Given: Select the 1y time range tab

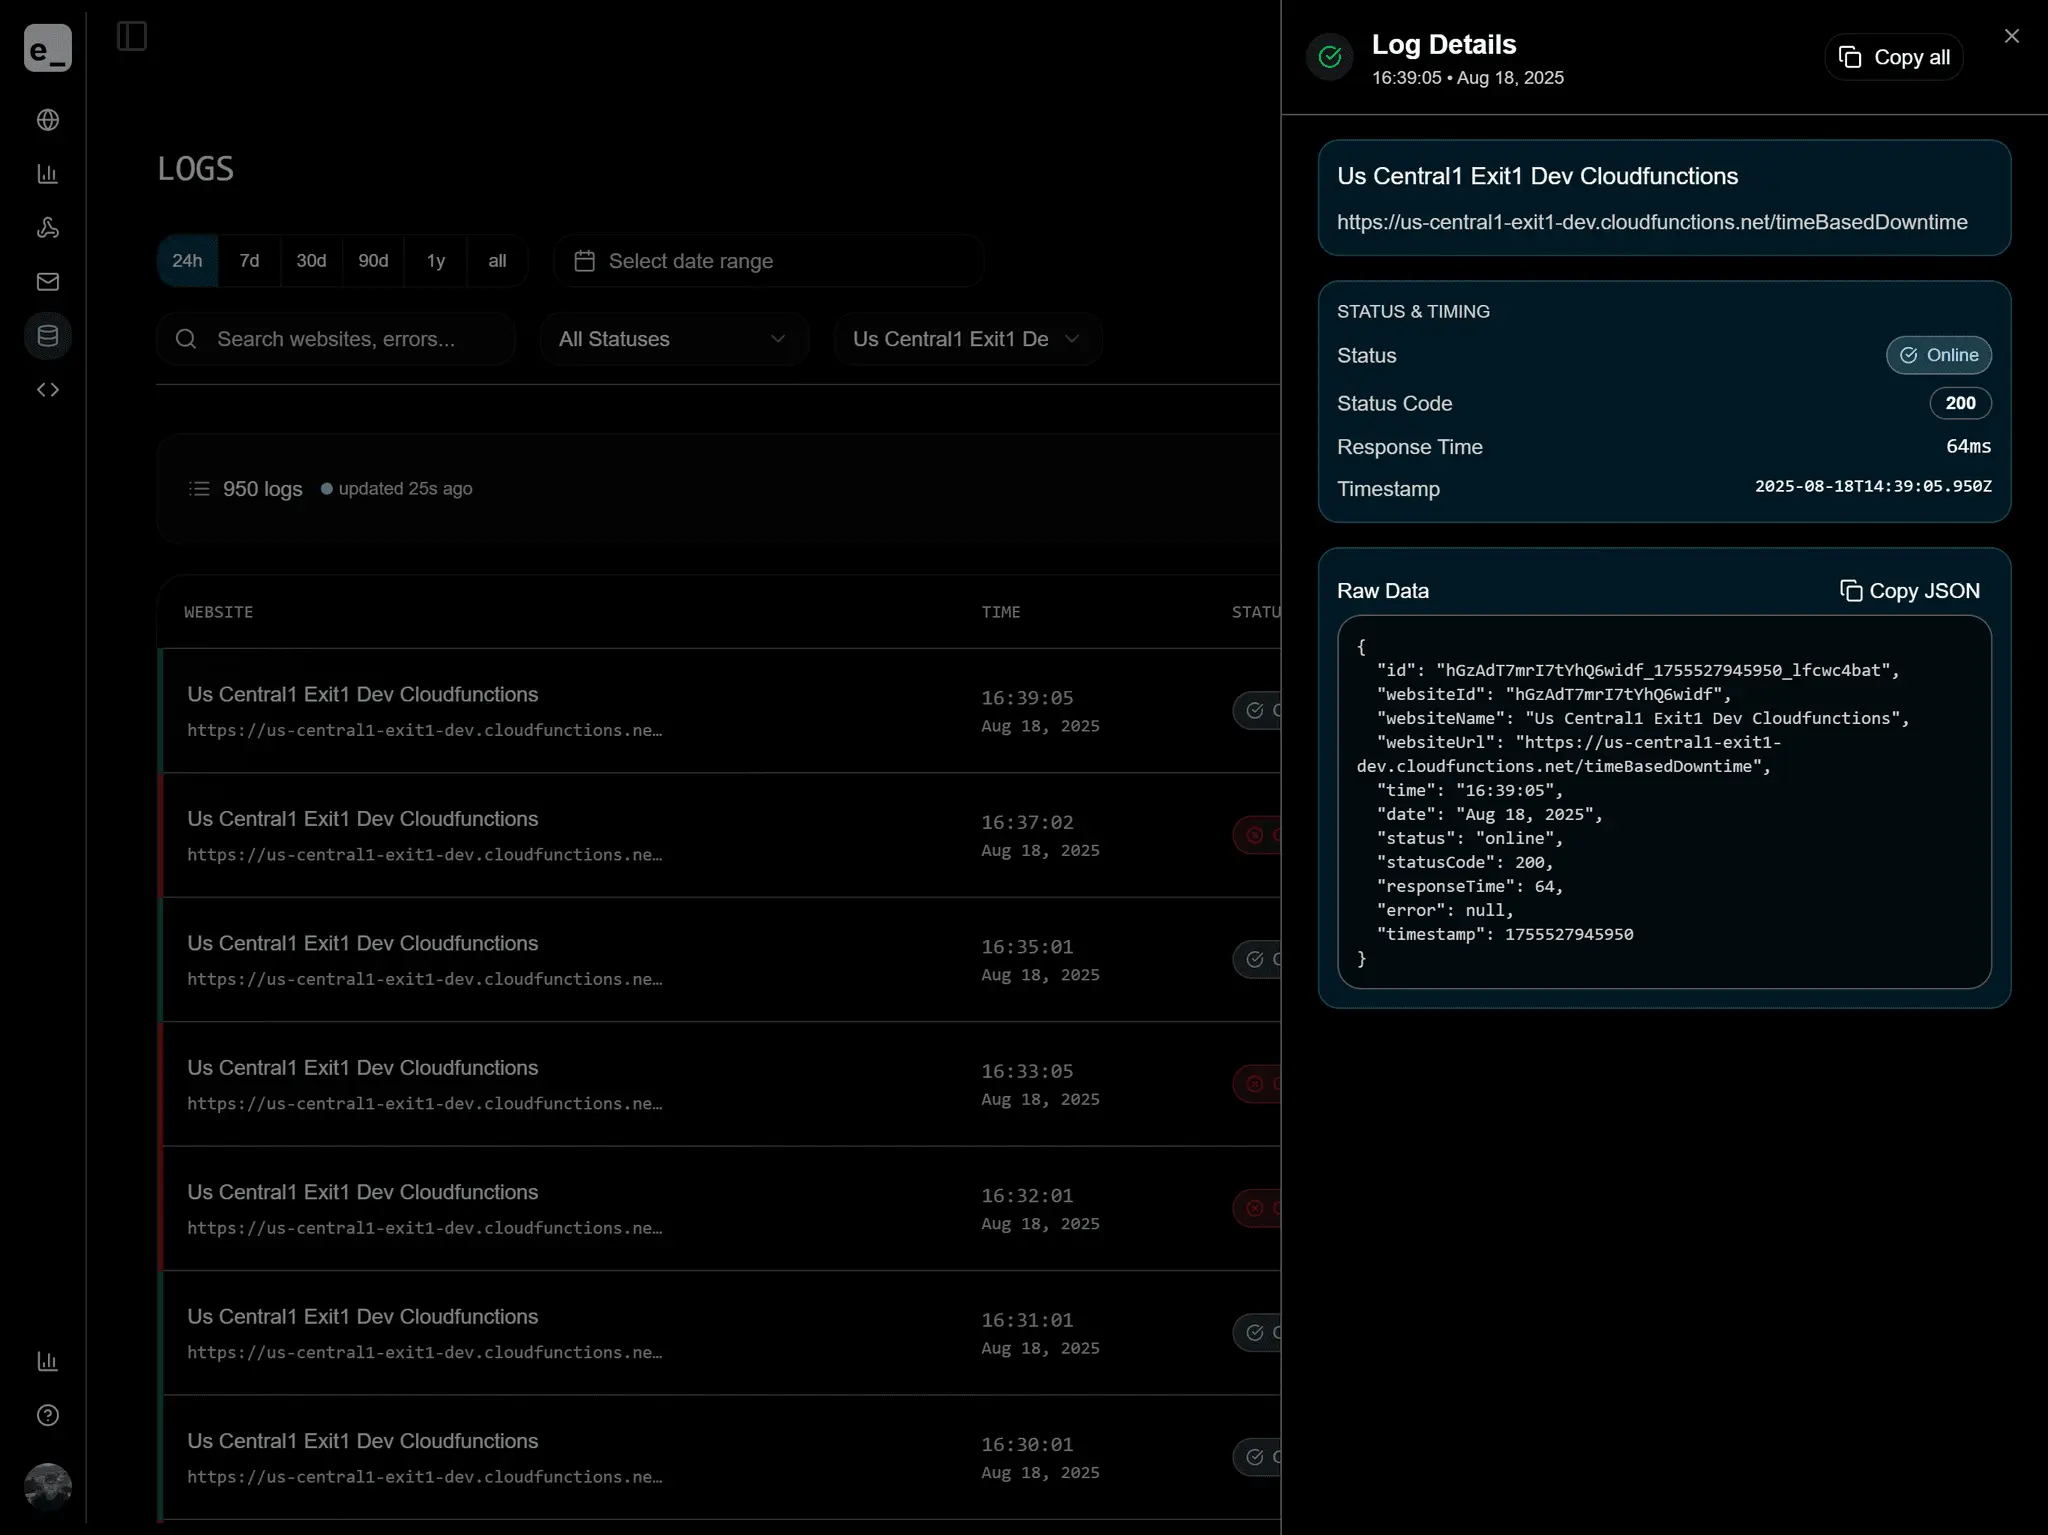Looking at the screenshot, I should 435,261.
